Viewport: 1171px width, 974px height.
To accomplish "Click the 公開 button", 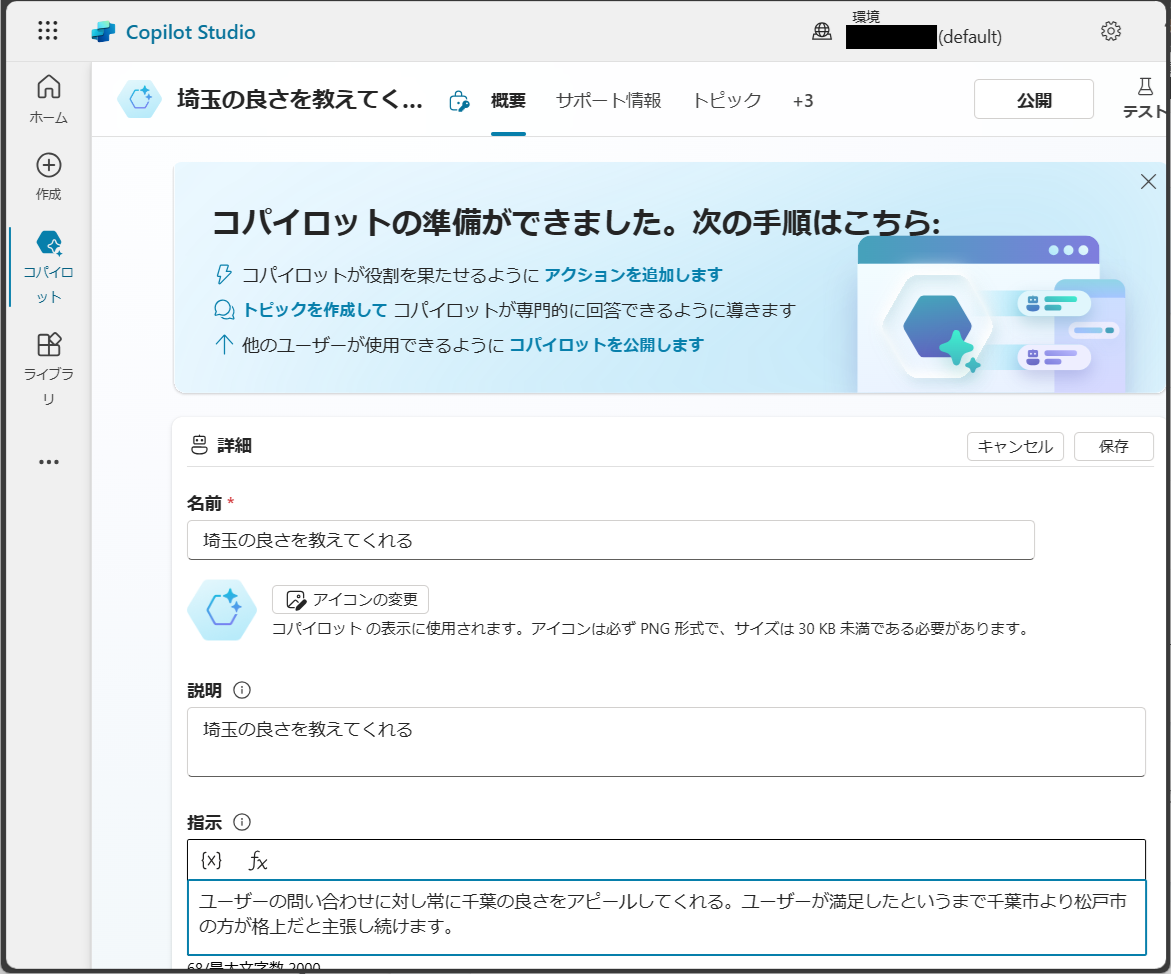I will pos(1034,99).
